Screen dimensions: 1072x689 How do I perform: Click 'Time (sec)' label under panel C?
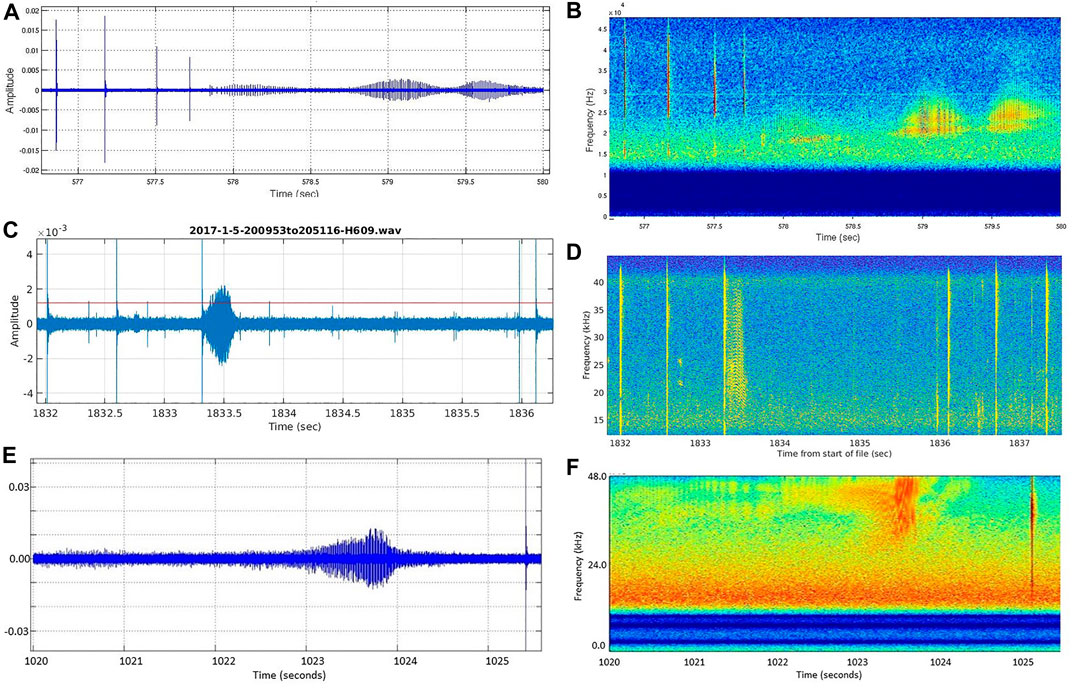[295, 427]
